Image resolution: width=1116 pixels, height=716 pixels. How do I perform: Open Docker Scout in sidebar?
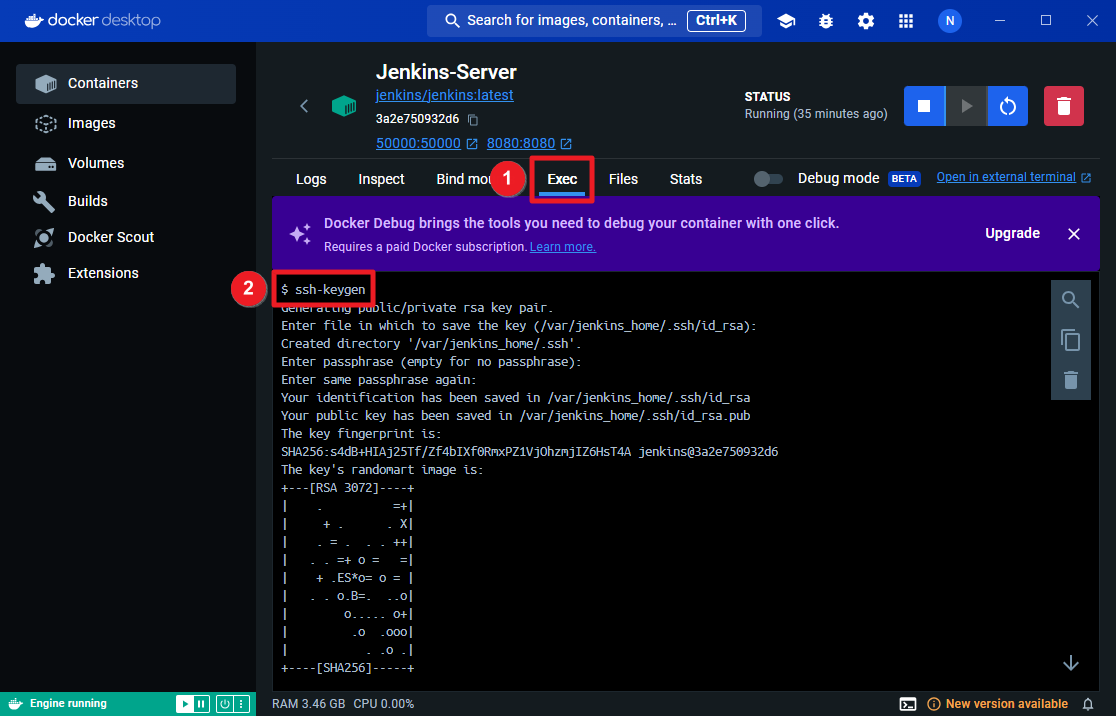click(126, 237)
